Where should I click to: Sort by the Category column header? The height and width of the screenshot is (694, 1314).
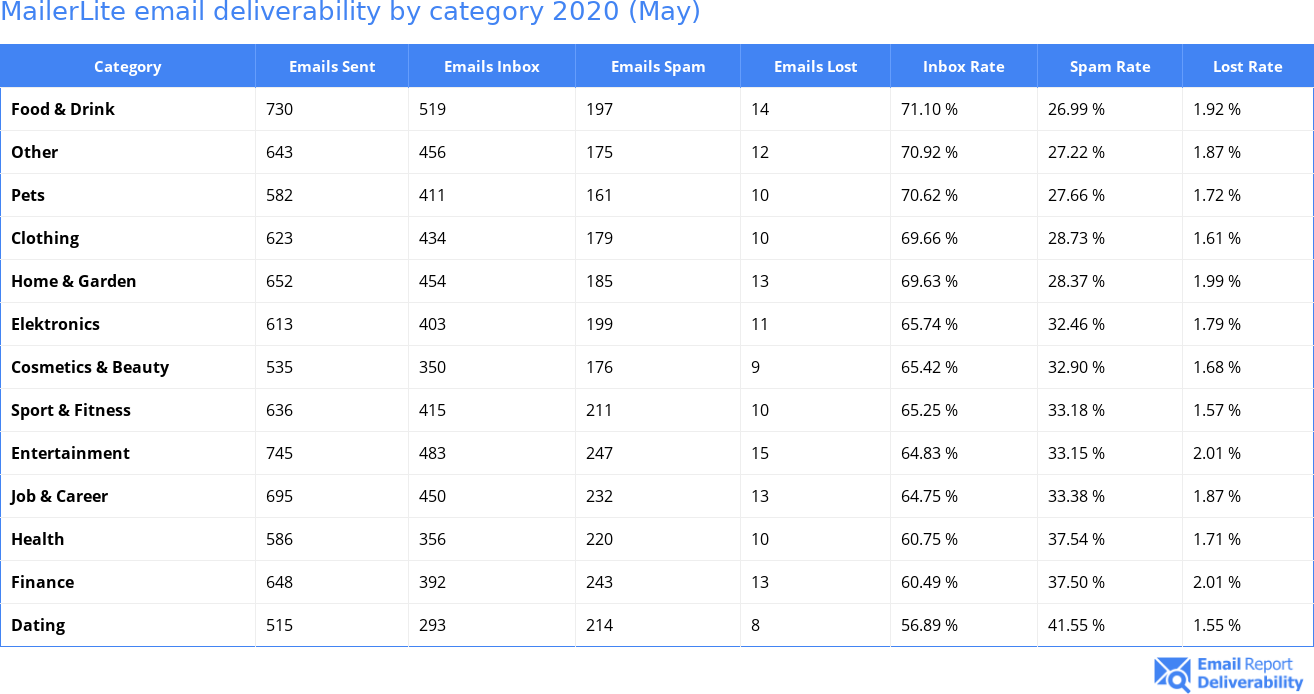click(127, 67)
